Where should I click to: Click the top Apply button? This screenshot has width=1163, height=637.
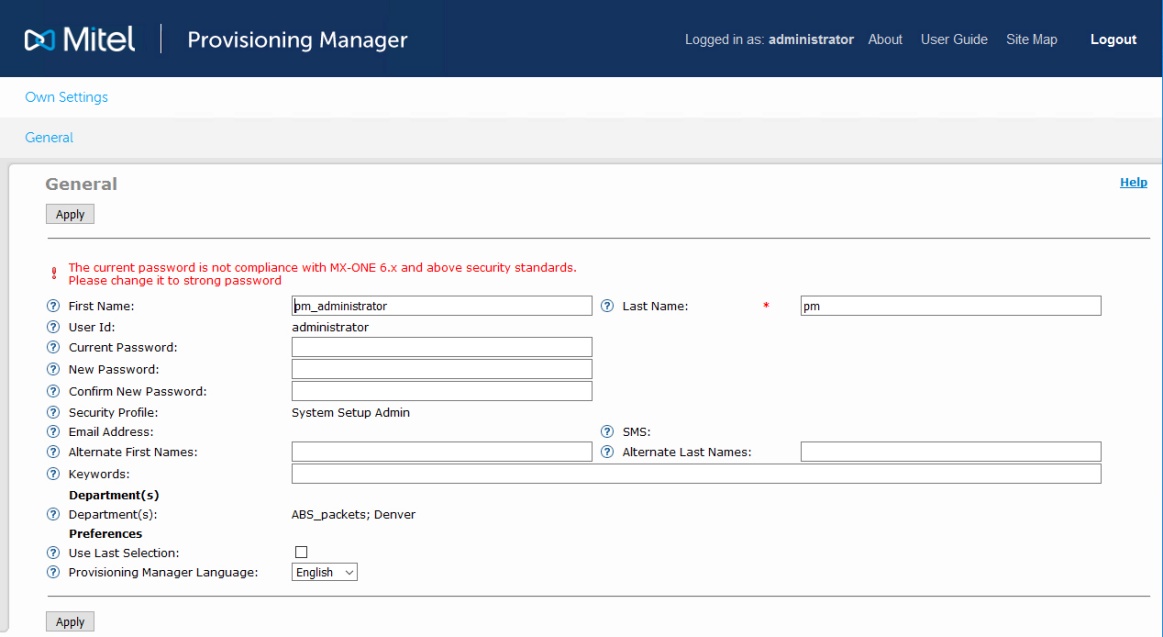click(70, 215)
